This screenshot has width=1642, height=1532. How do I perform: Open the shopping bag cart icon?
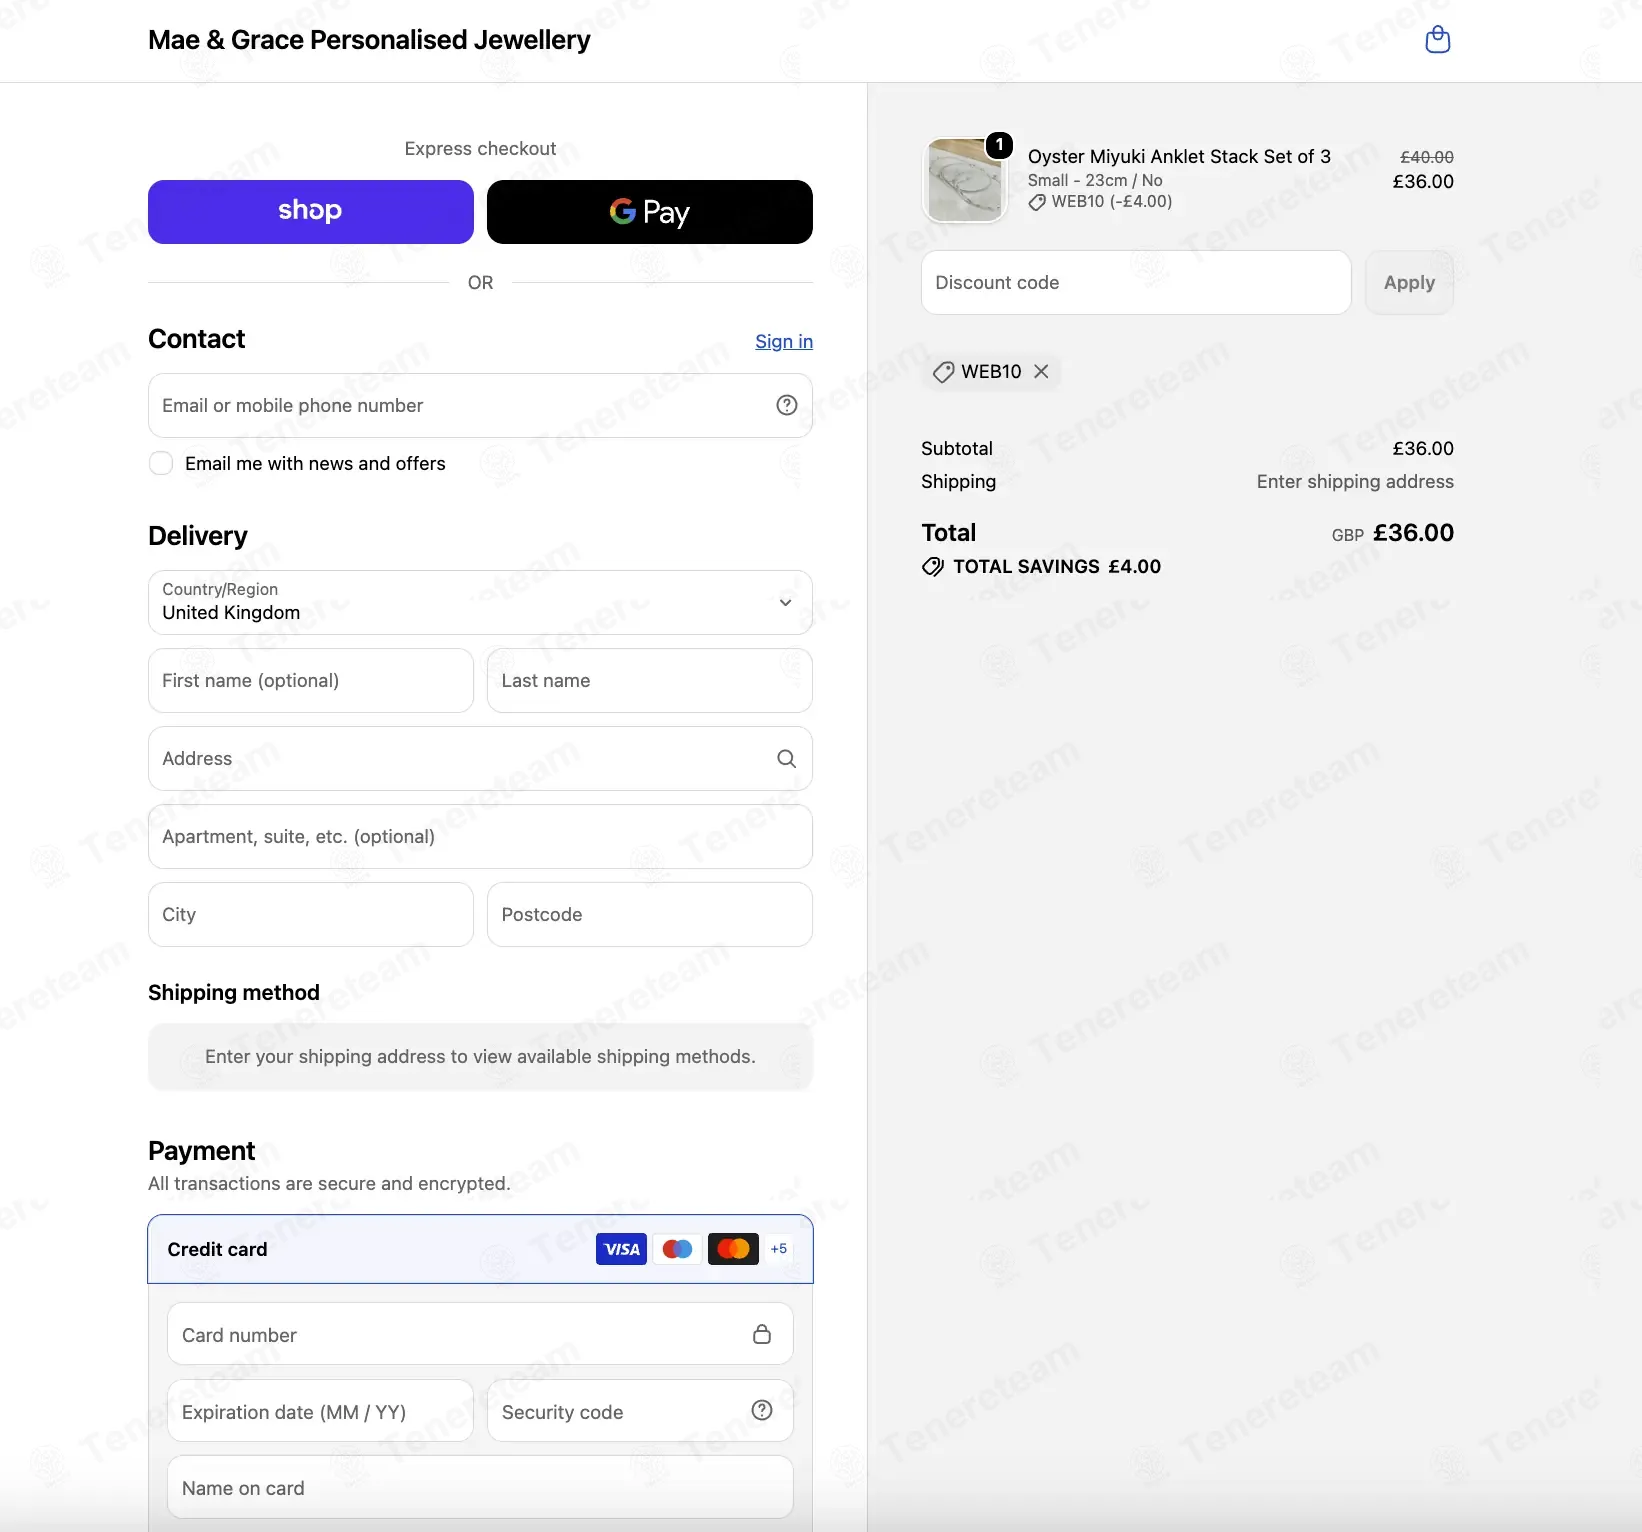(1437, 40)
